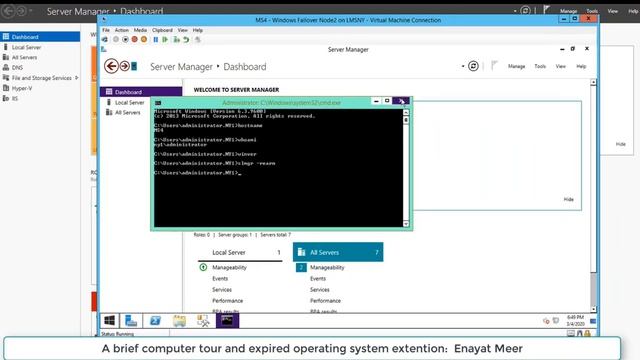Open Tools menu in inner Server Manager
Screen dimensions: 640x360
coord(540,66)
